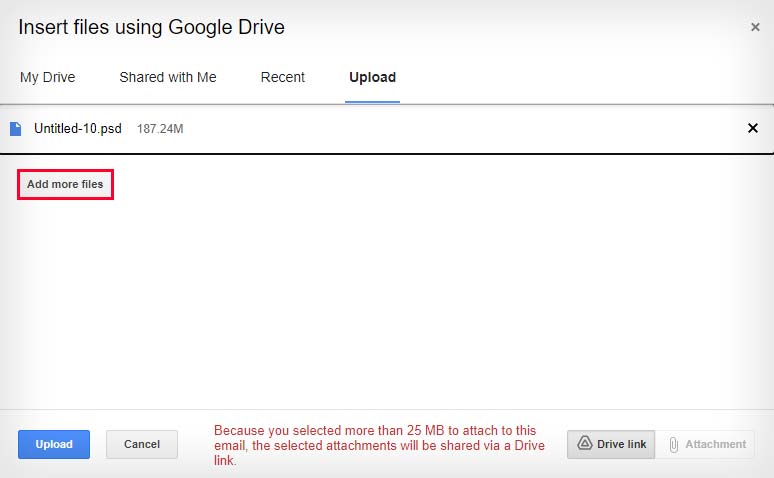Switch to Attachment insert mode
The height and width of the screenshot is (478, 774).
click(x=705, y=444)
